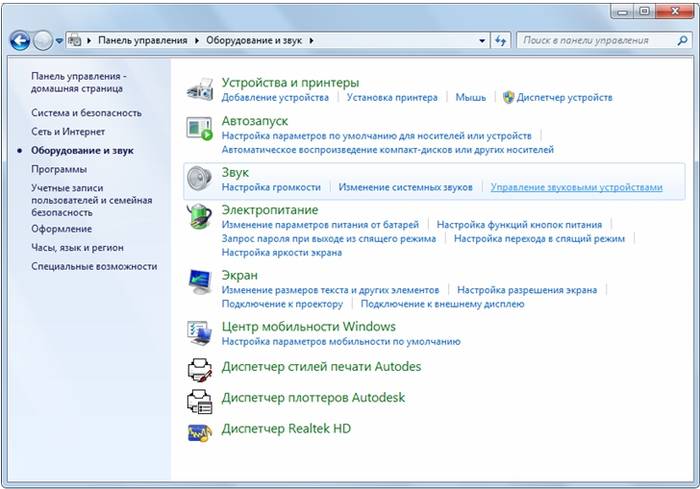Click the Devices and Printers icon
Image resolution: width=700 pixels, height=489 pixels.
(x=201, y=89)
